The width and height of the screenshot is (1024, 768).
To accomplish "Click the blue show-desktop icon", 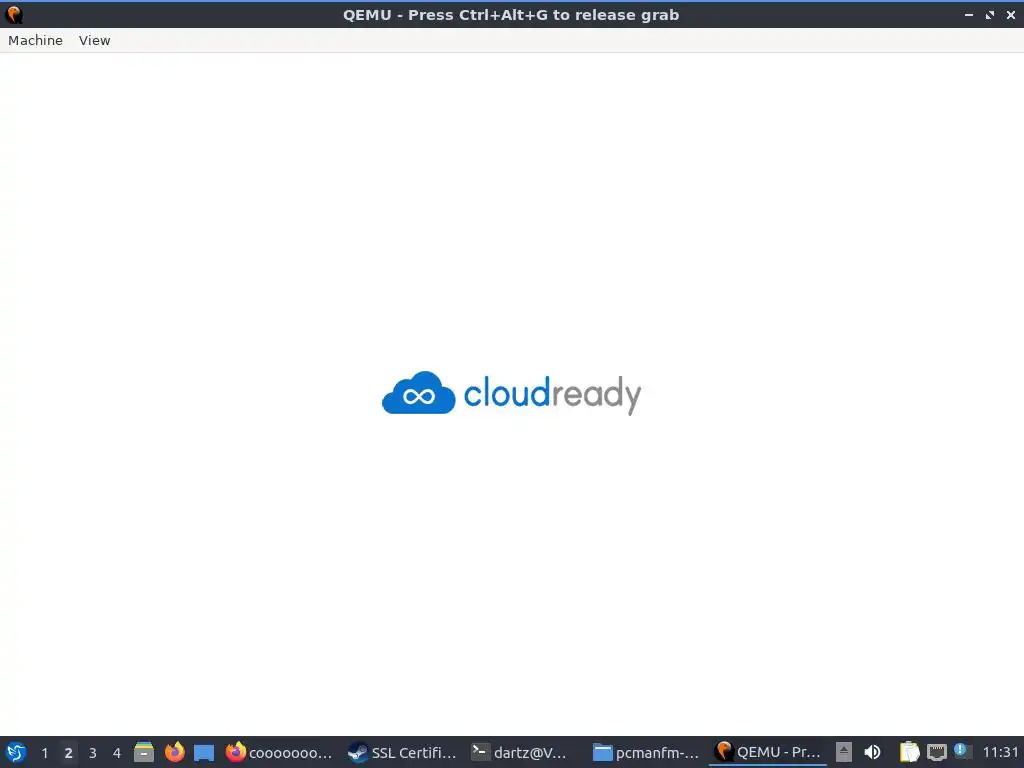I will click(204, 753).
